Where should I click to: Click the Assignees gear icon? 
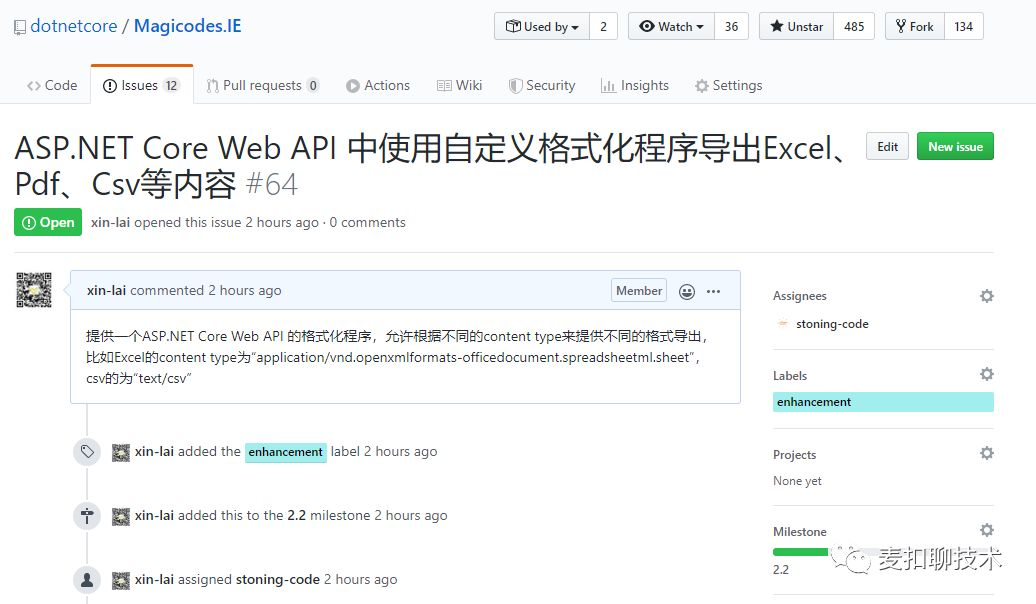[986, 296]
